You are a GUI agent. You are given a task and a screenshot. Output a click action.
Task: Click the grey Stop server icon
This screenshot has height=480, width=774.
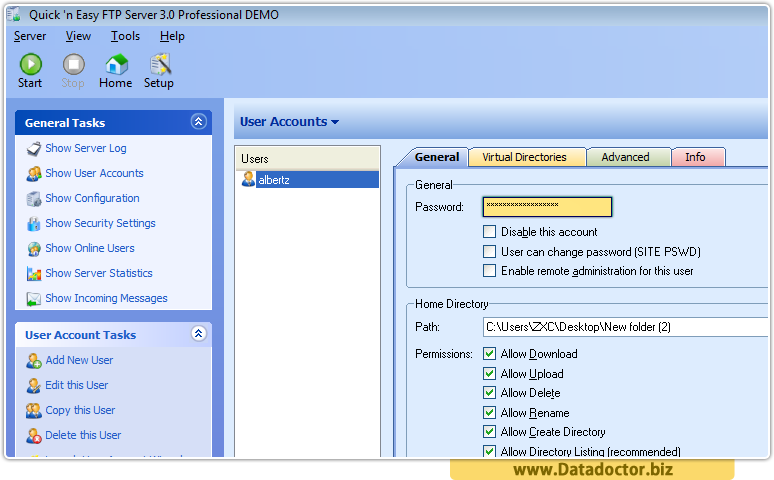74,64
